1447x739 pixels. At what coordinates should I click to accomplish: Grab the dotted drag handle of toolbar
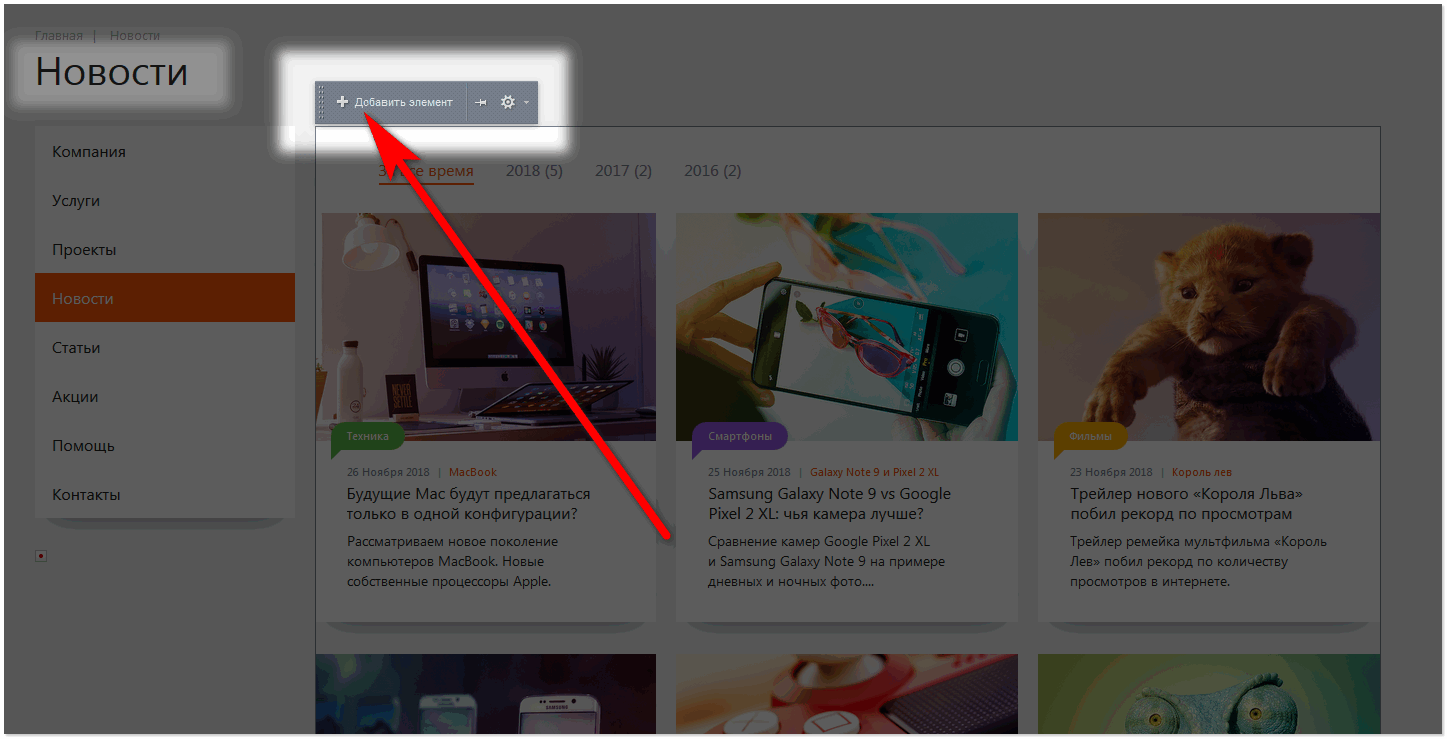[321, 102]
